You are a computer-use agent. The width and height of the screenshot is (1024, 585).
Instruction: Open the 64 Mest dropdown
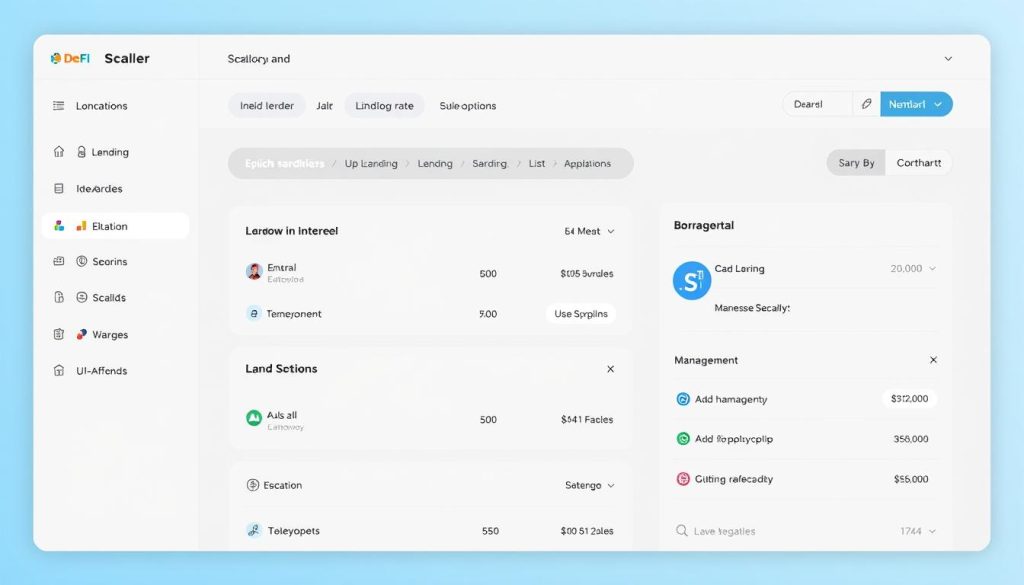point(586,231)
